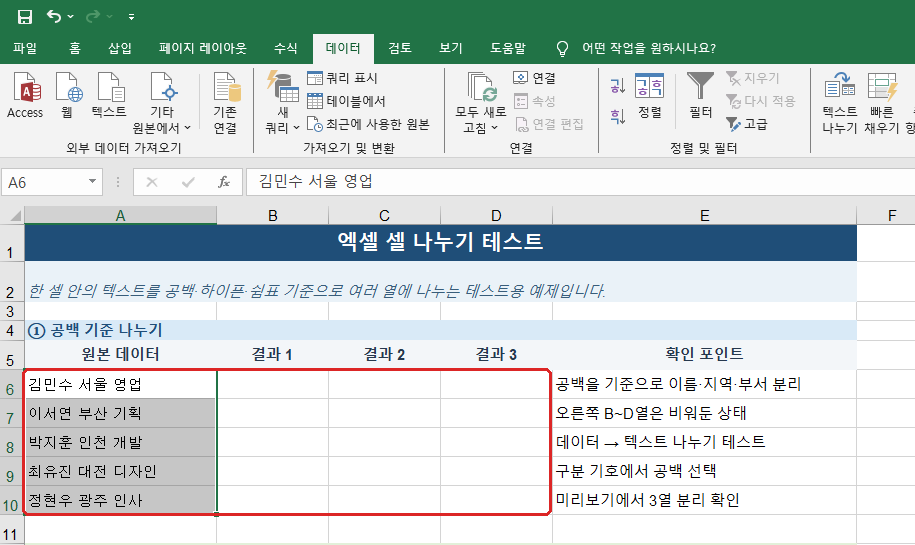Click the 연결 button in ribbon
The width and height of the screenshot is (915, 545).
coord(535,78)
